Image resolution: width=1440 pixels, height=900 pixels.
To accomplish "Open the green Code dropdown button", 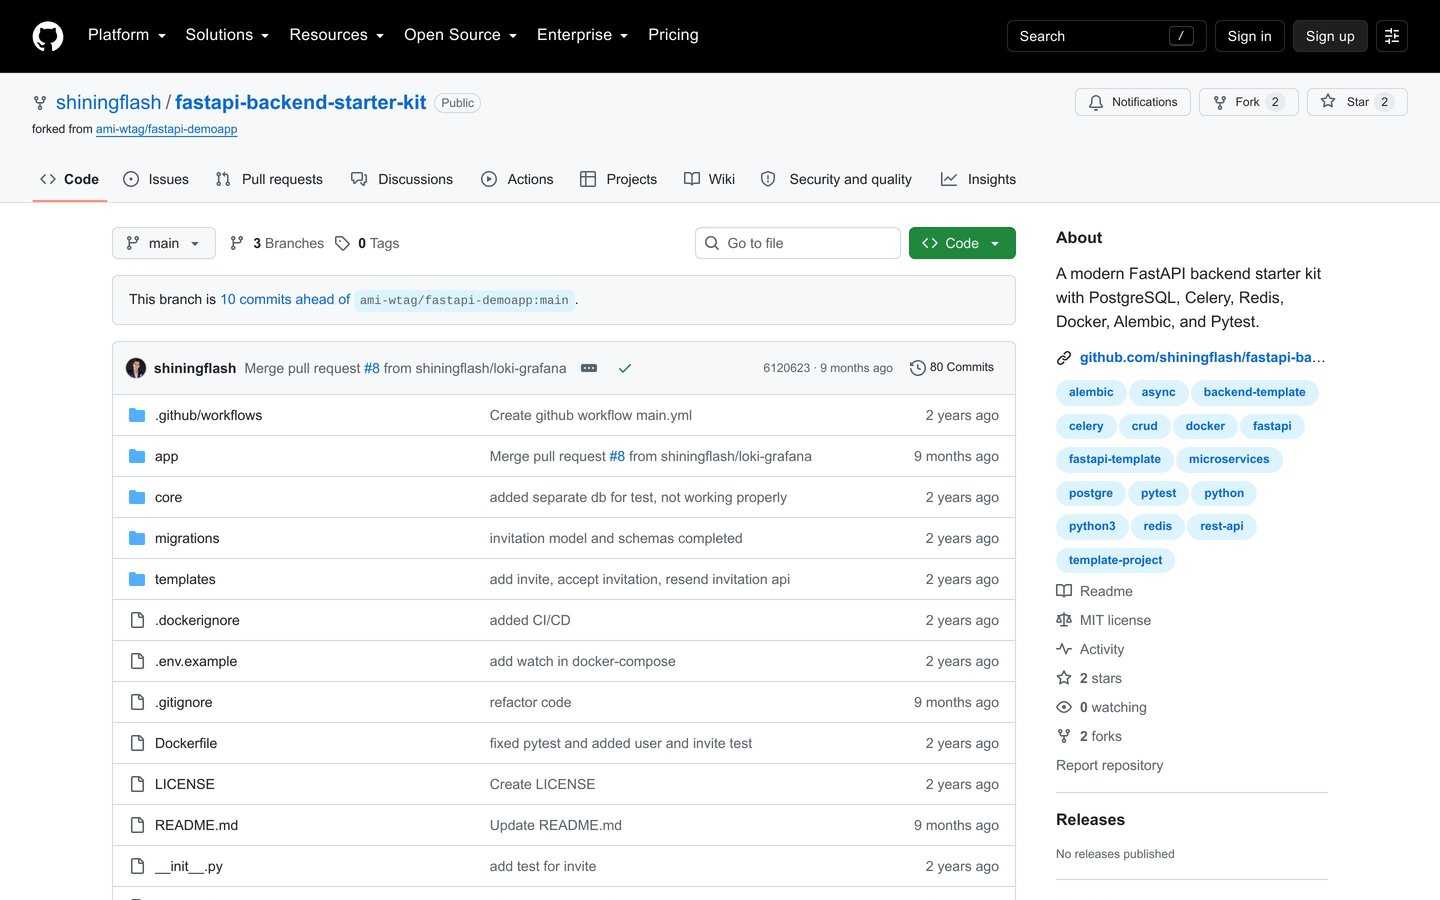I will tap(962, 243).
